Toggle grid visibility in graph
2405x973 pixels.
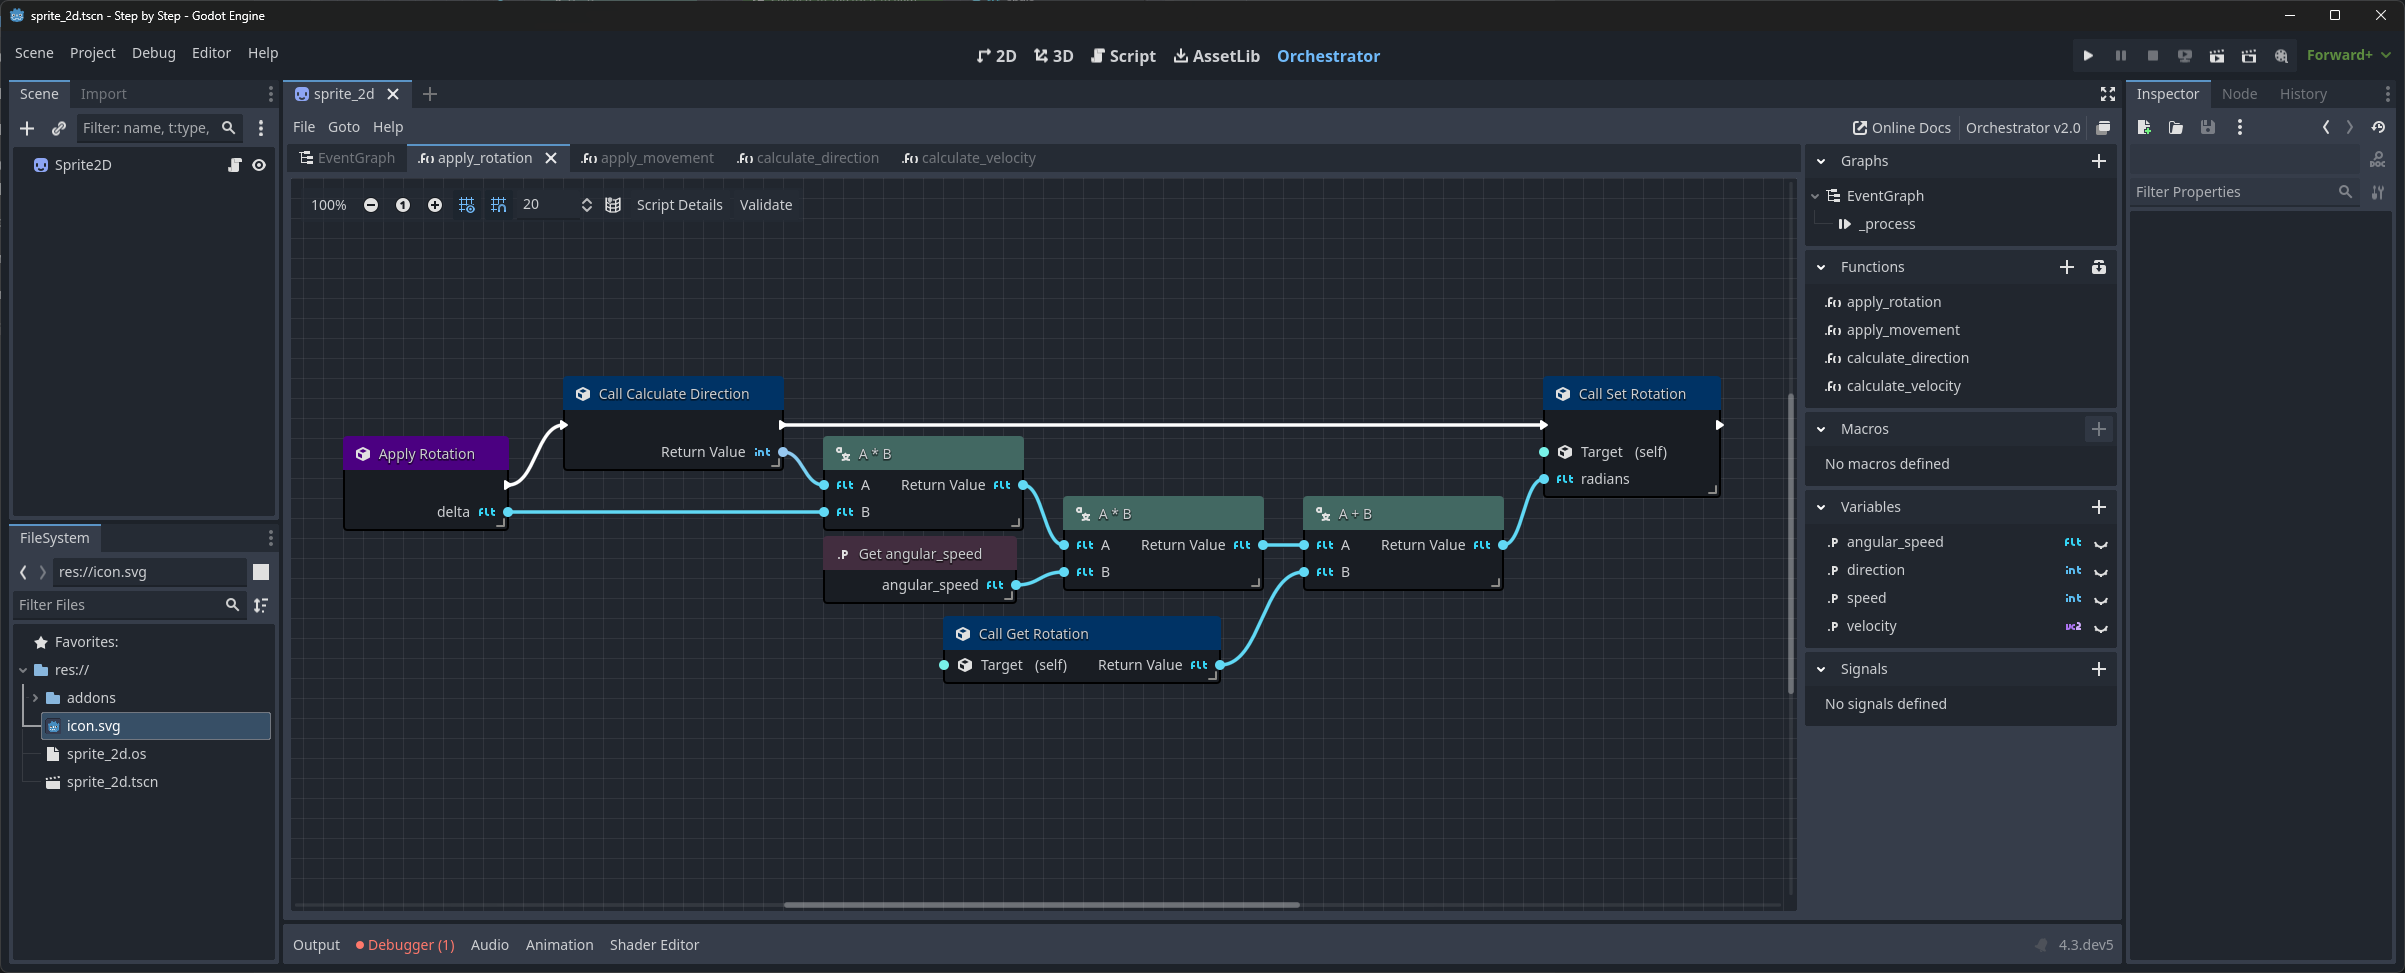467,205
